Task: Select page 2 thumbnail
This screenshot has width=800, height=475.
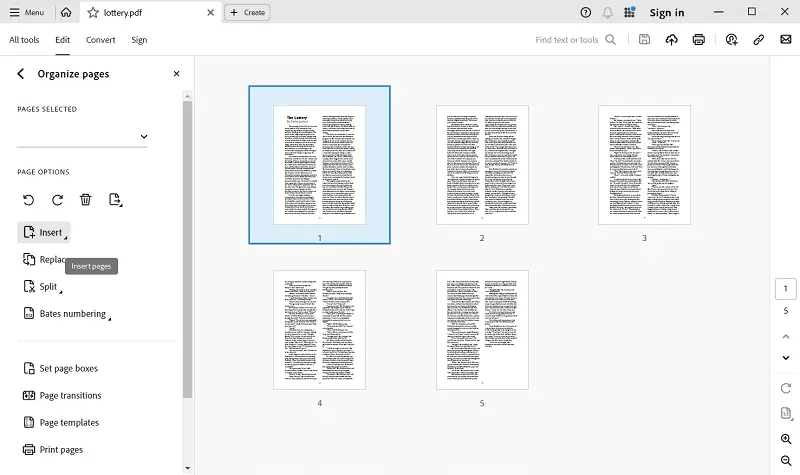Action: (x=482, y=165)
